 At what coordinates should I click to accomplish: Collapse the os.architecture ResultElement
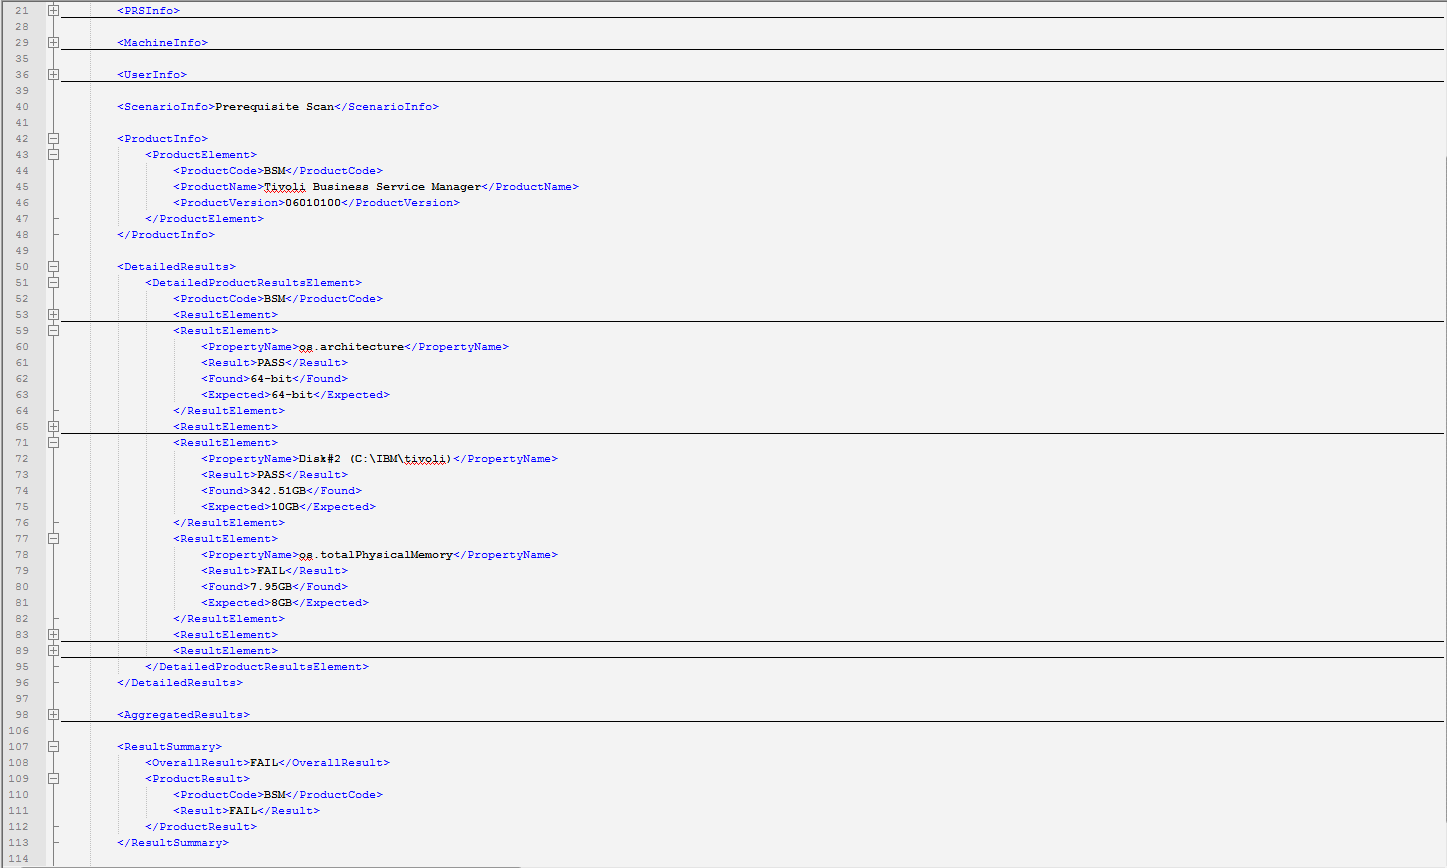(x=53, y=330)
